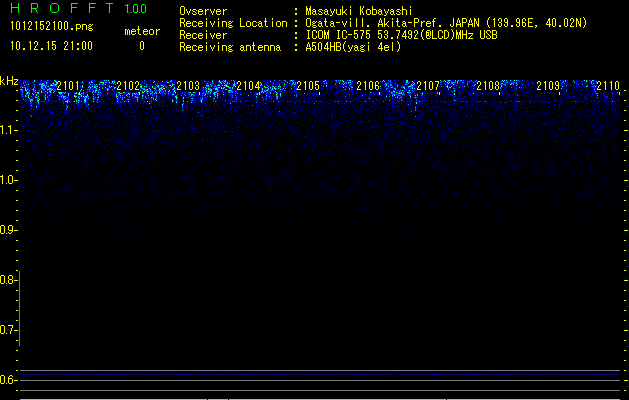Click the kHz axis unit label
Screen dimensions: 629x400
click(x=9, y=81)
